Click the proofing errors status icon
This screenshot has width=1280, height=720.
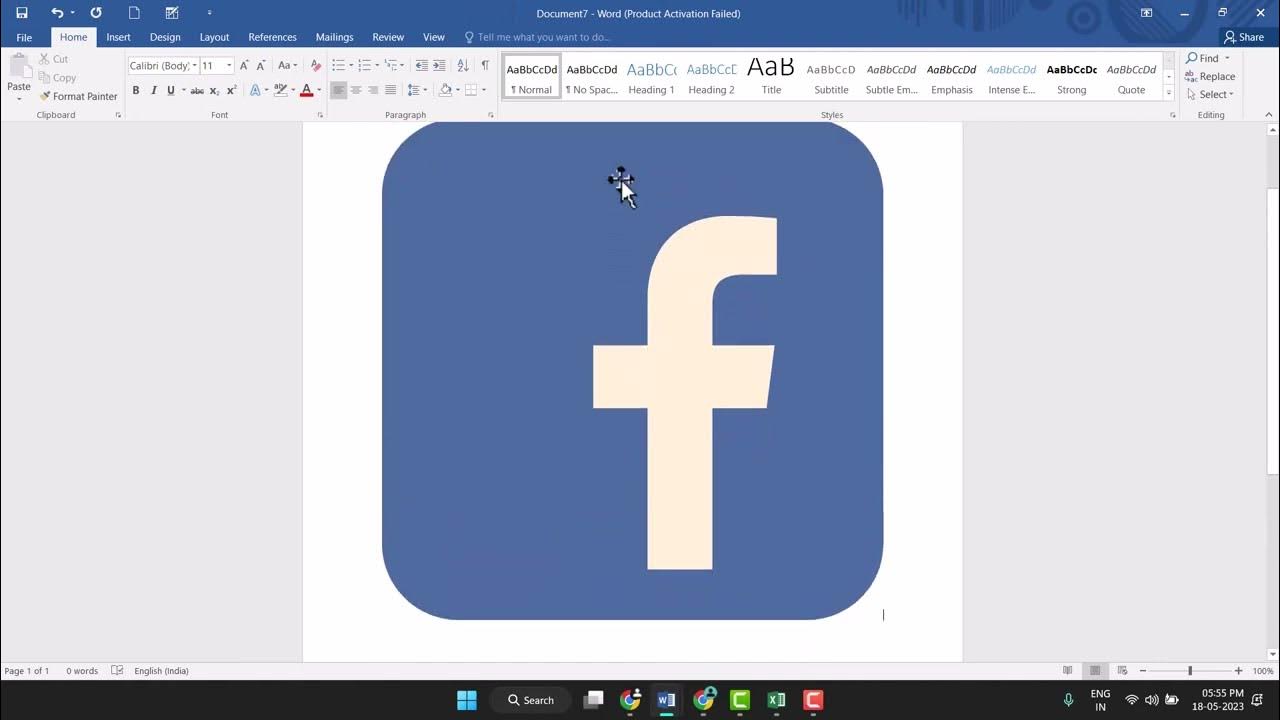117,671
